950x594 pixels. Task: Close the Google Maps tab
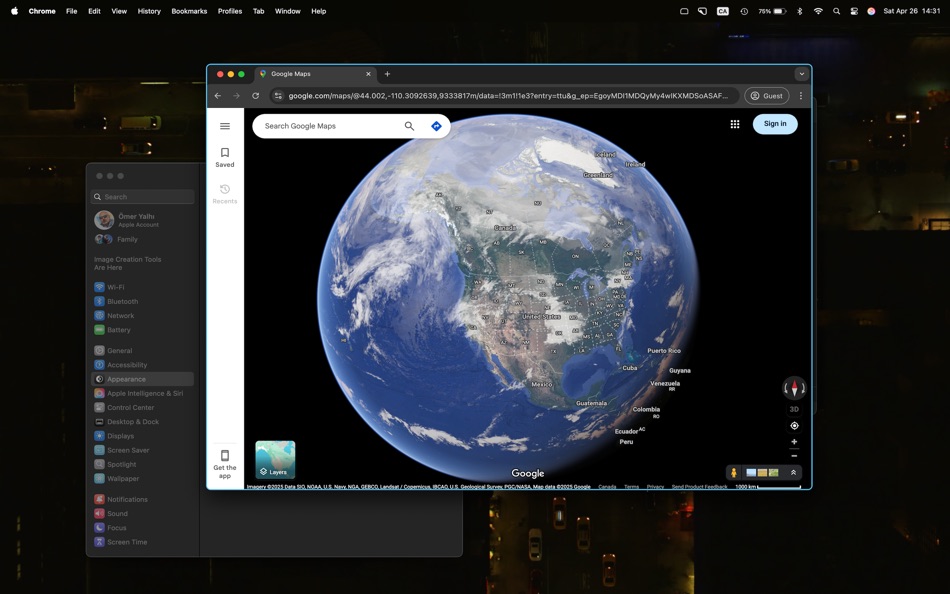pyautogui.click(x=368, y=74)
